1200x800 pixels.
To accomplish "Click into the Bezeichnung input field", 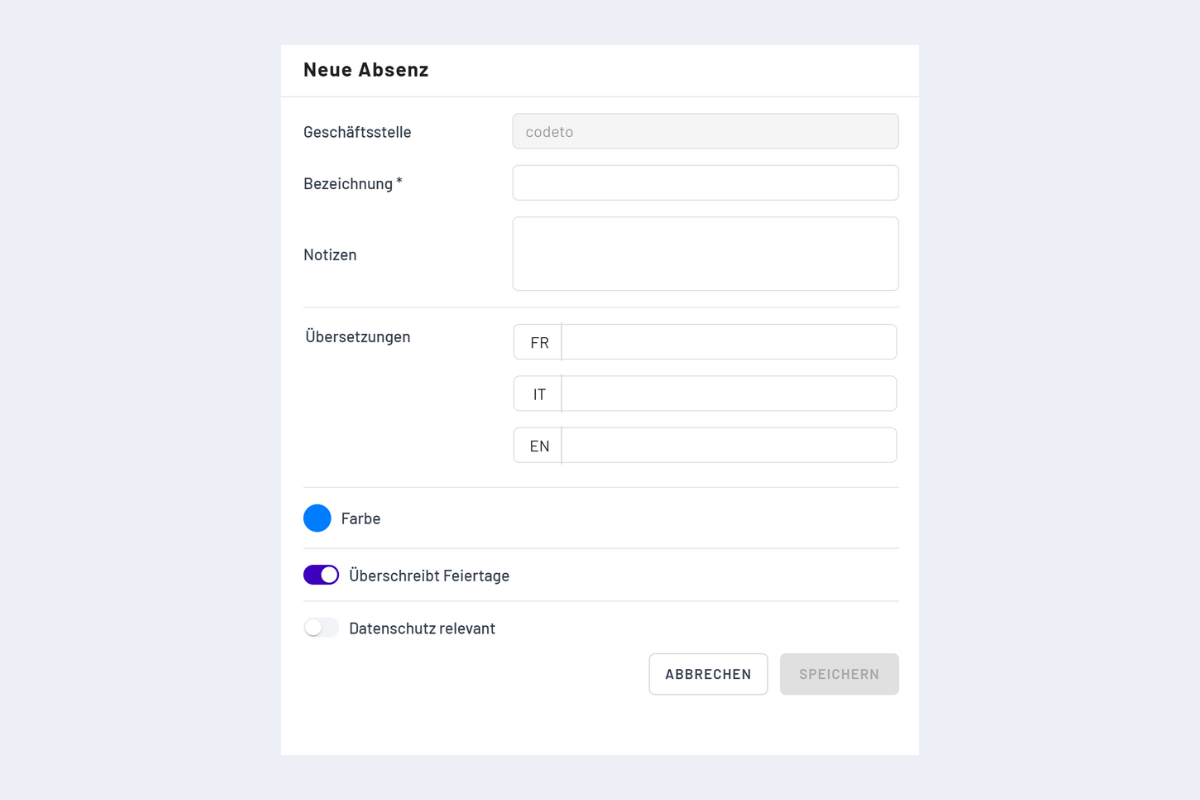I will point(705,183).
